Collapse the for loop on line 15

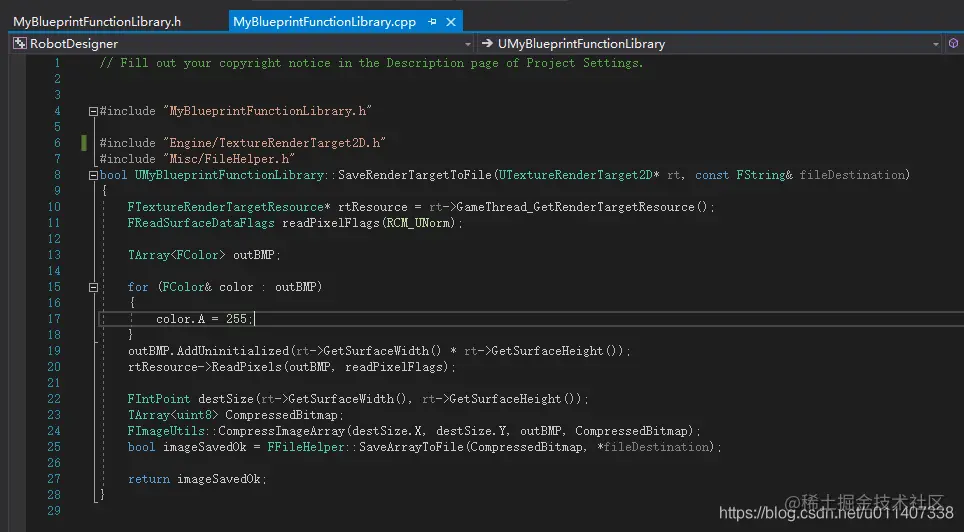coord(93,287)
